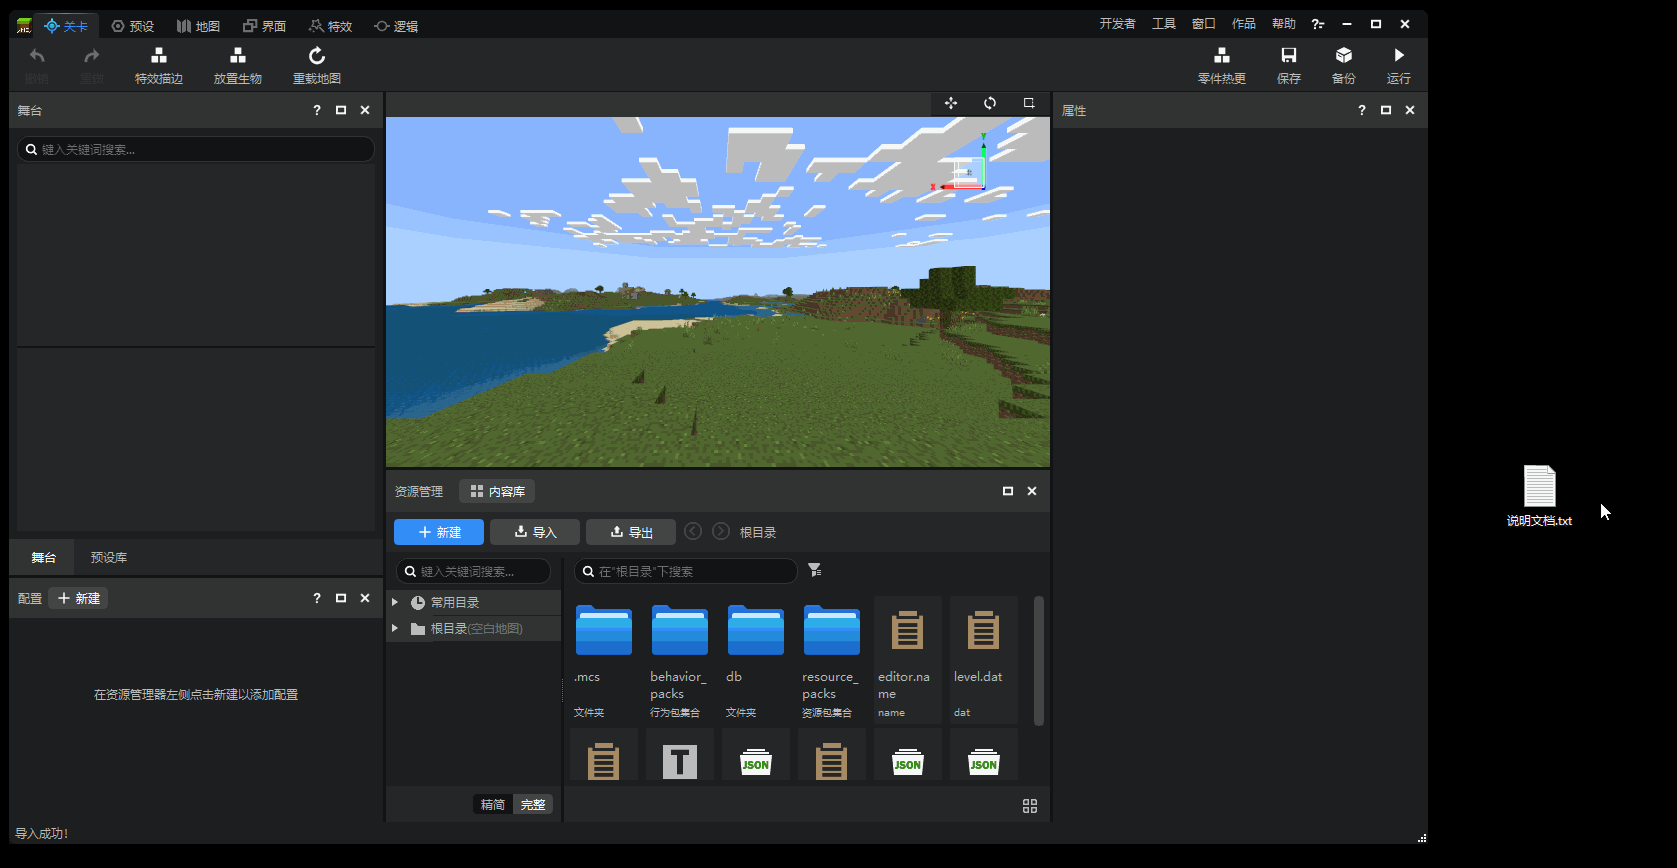Expand the 根目录 tree node
Viewport: 1677px width, 868px height.
[395, 628]
